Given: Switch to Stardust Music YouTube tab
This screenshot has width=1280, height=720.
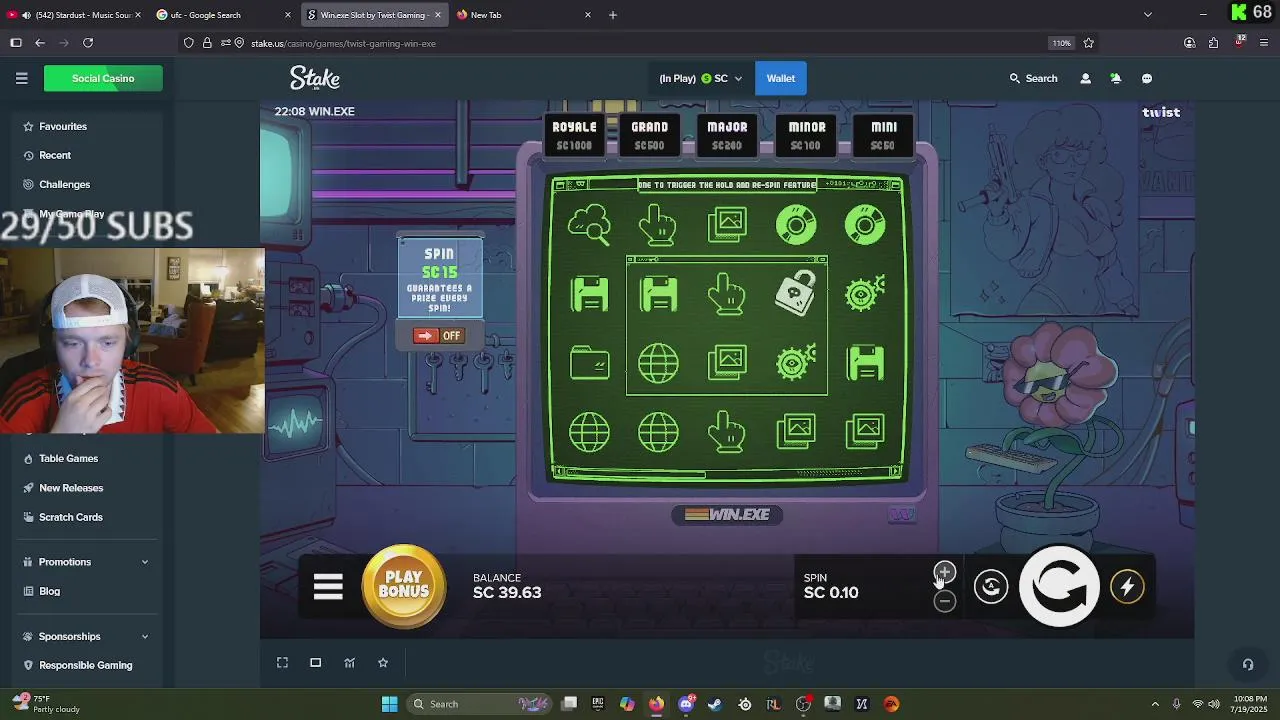Looking at the screenshot, I should [x=75, y=15].
